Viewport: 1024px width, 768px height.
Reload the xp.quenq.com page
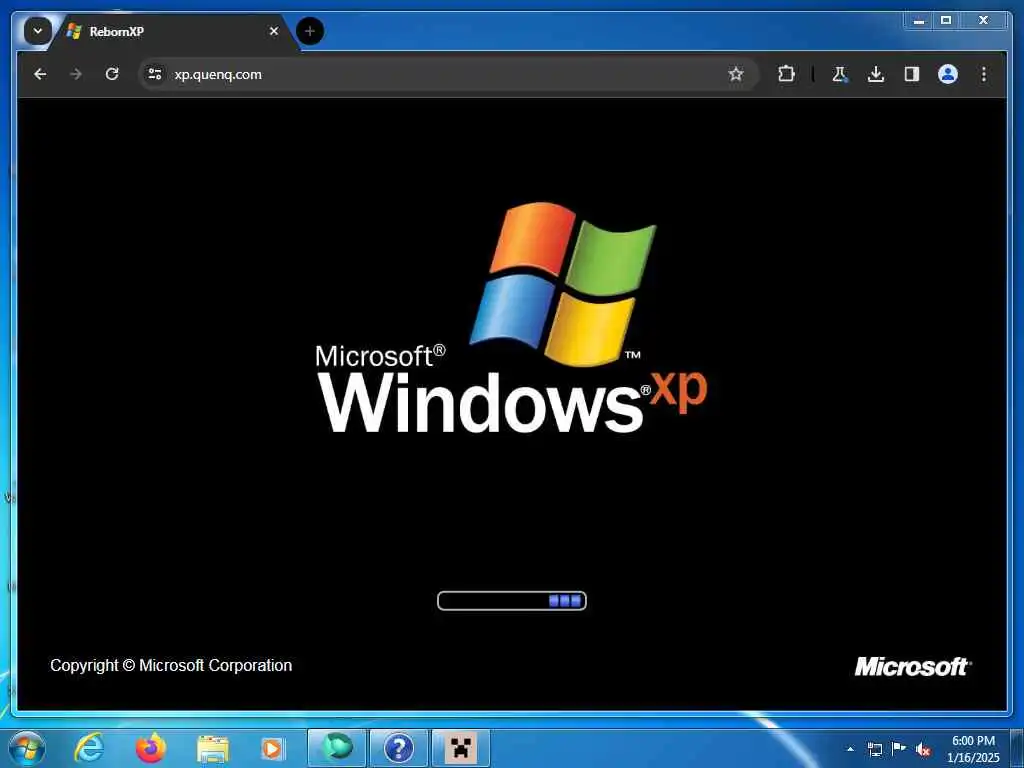coord(112,74)
